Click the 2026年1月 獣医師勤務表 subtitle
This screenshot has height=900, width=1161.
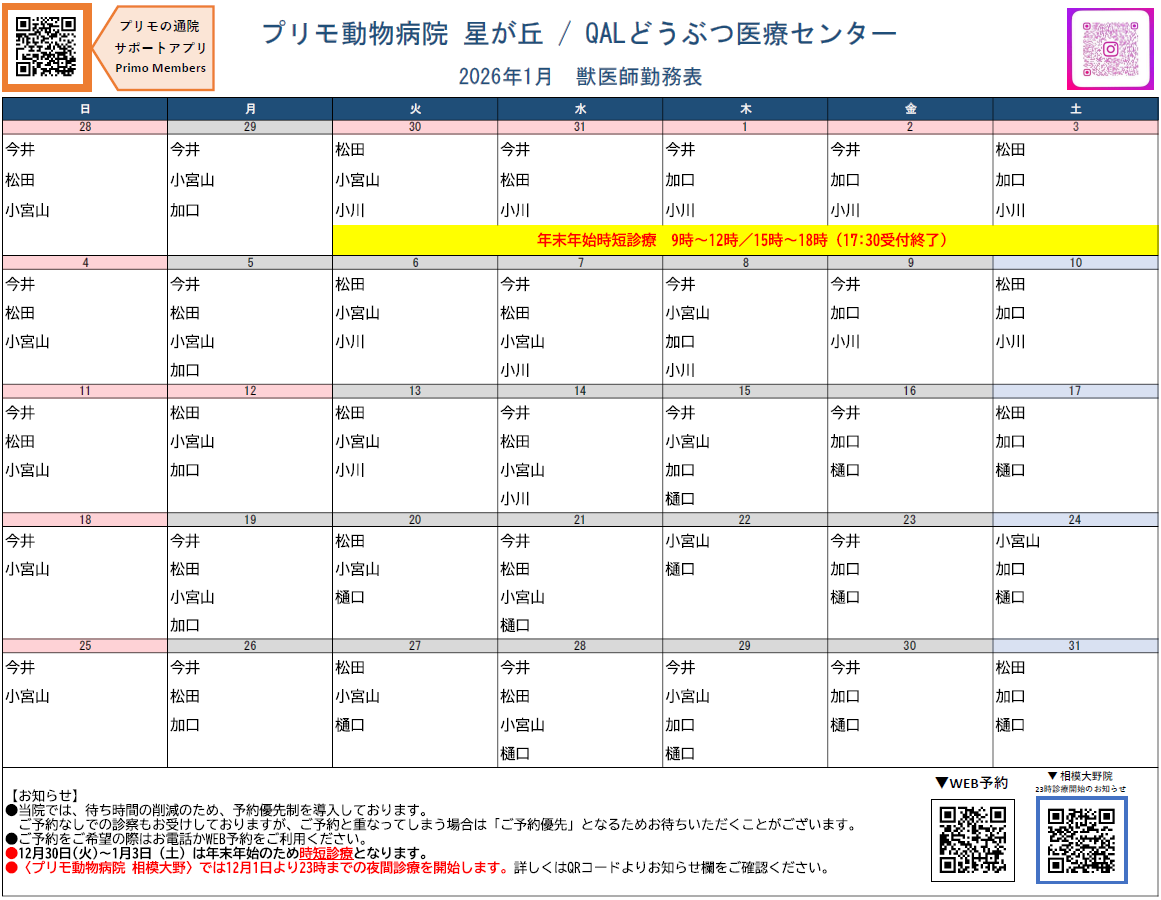[580, 76]
